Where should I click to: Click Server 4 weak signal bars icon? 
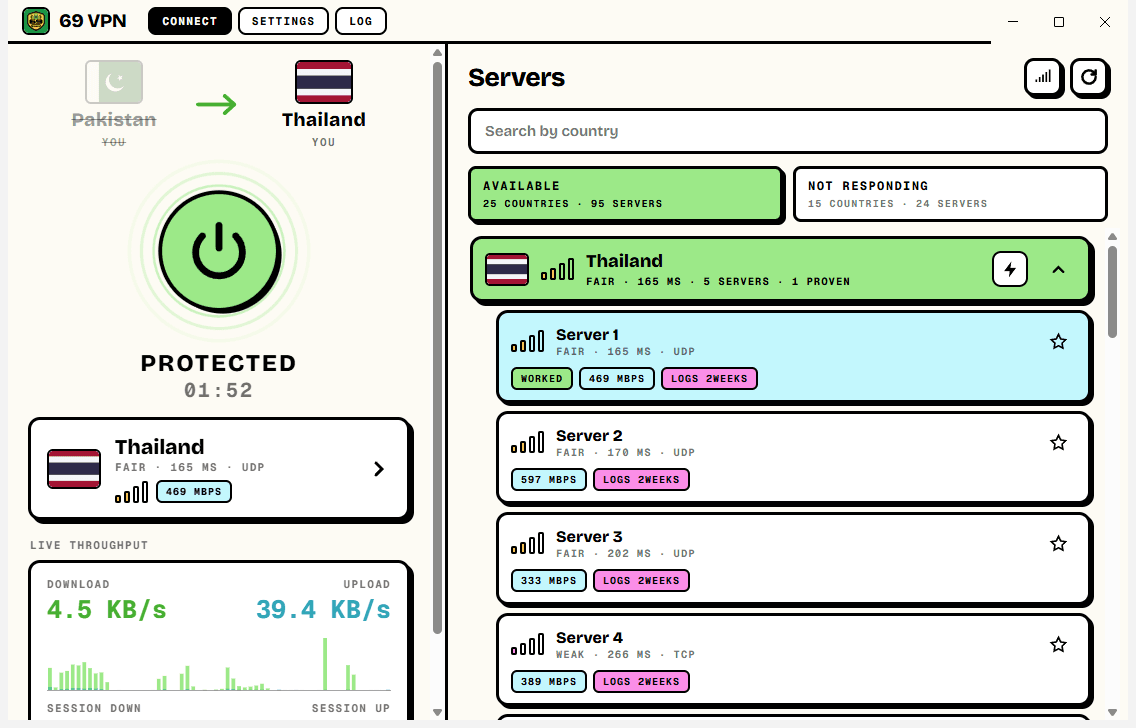[x=527, y=645]
